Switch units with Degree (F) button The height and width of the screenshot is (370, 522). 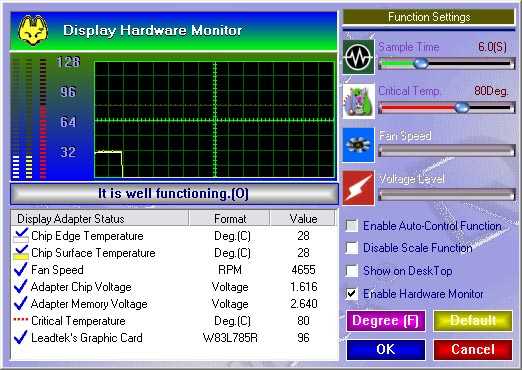(x=386, y=321)
